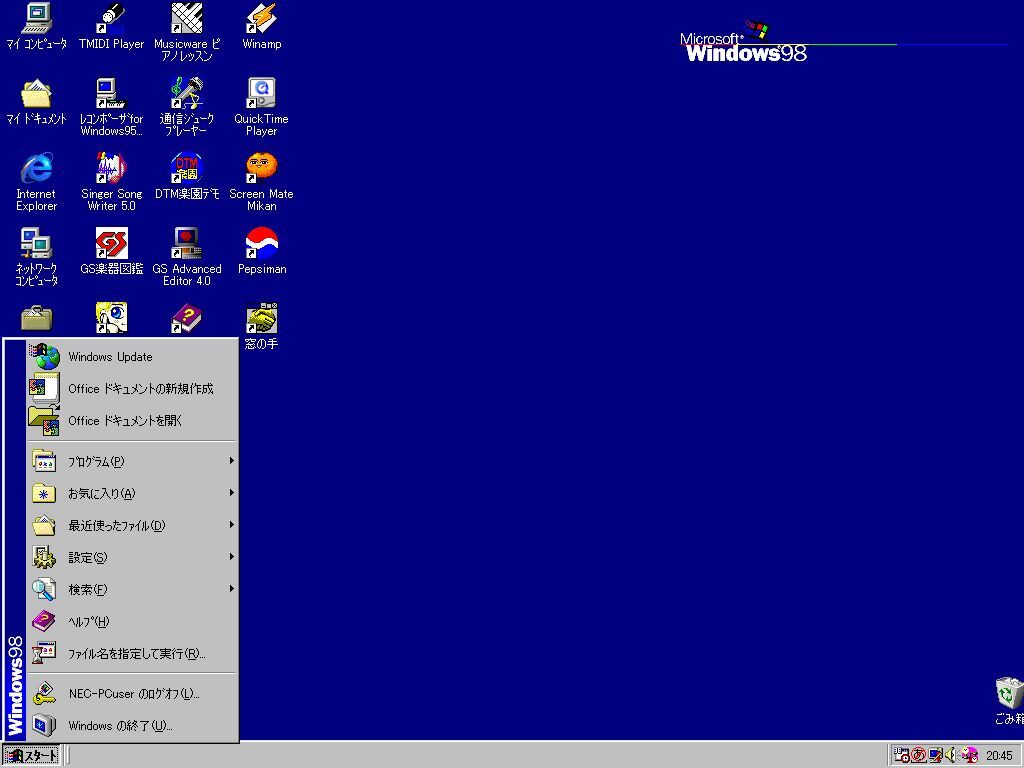Choose Windows Update in Start menu
Image resolution: width=1024 pixels, height=768 pixels.
pos(132,357)
